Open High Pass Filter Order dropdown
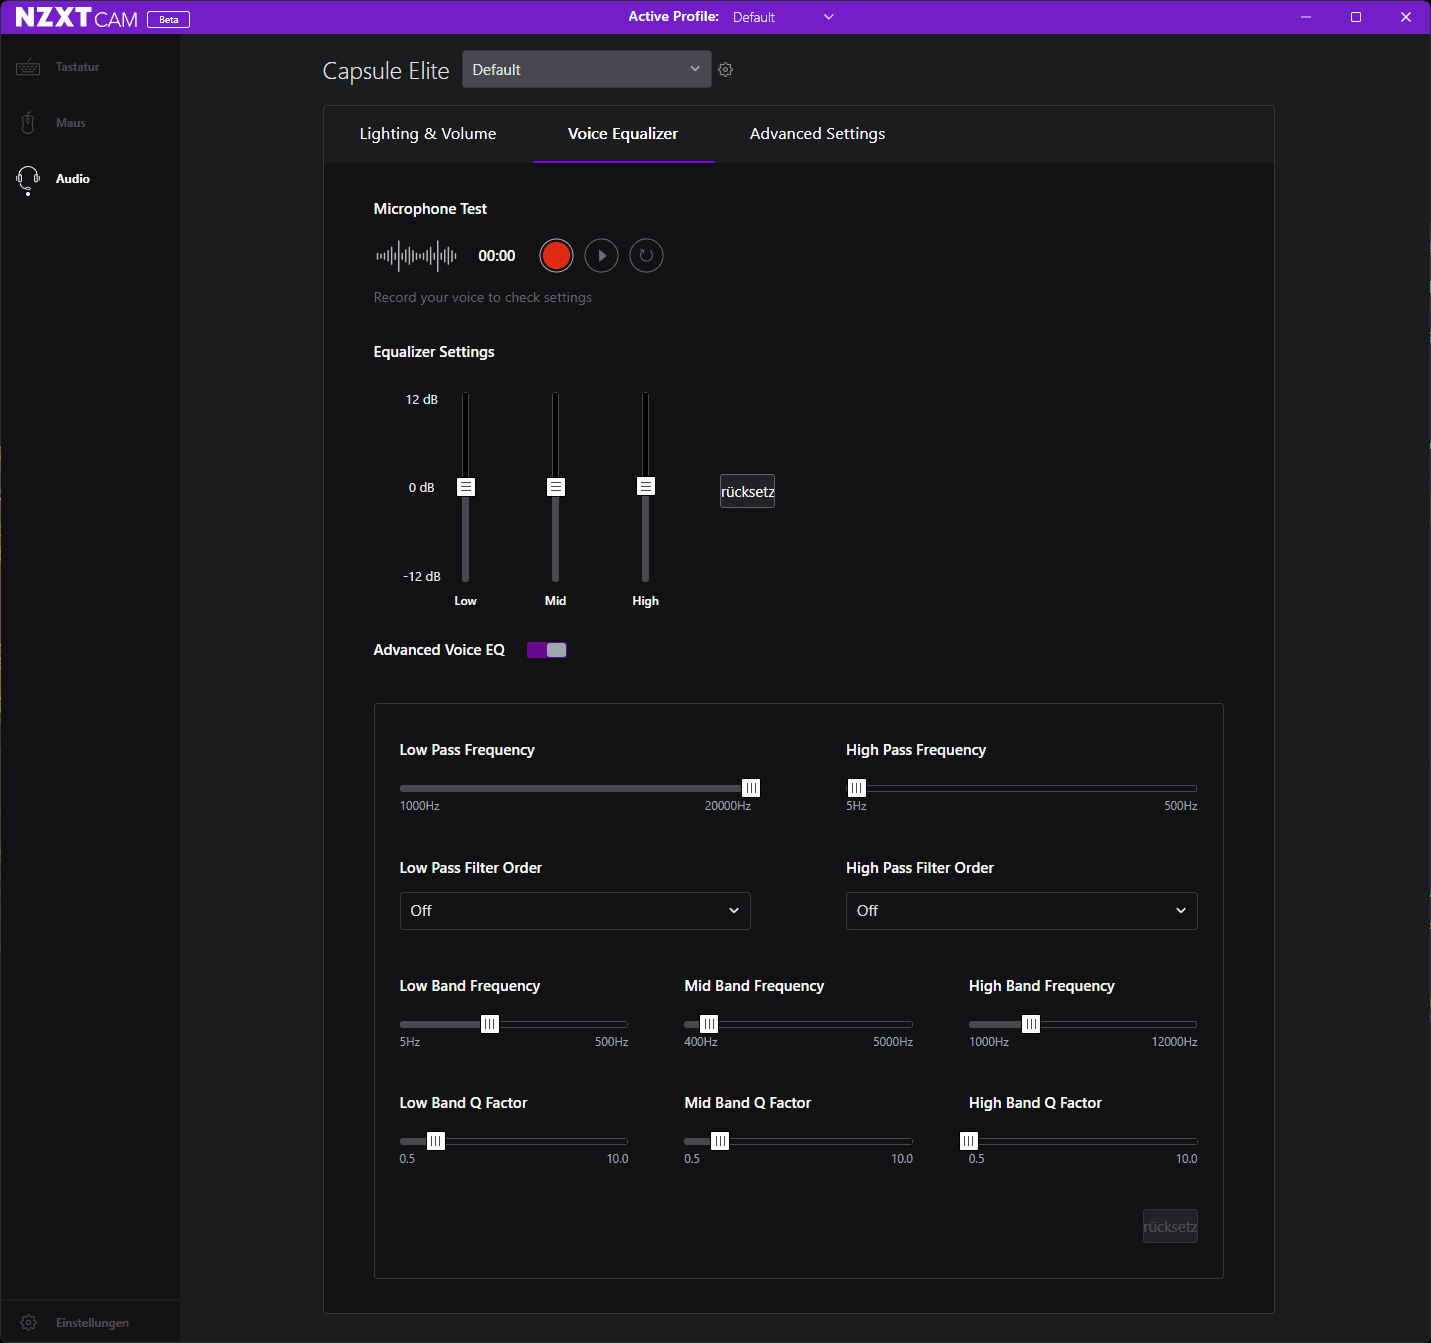This screenshot has width=1431, height=1343. click(1022, 911)
